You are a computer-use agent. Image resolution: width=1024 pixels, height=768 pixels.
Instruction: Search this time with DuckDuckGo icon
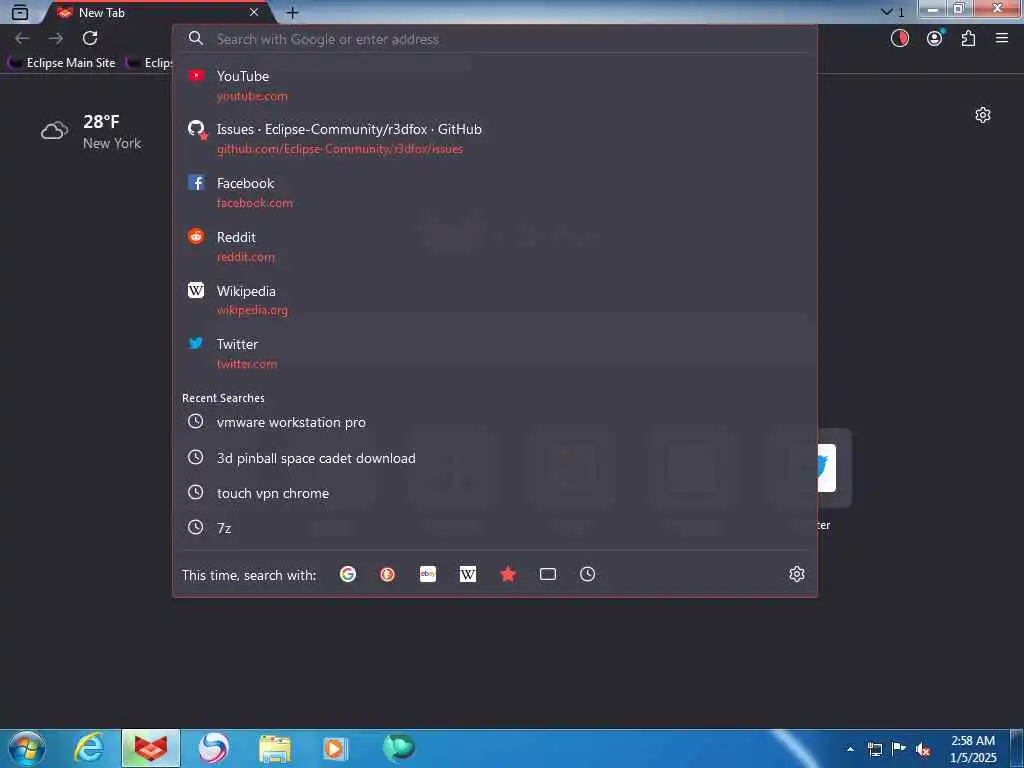tap(387, 574)
